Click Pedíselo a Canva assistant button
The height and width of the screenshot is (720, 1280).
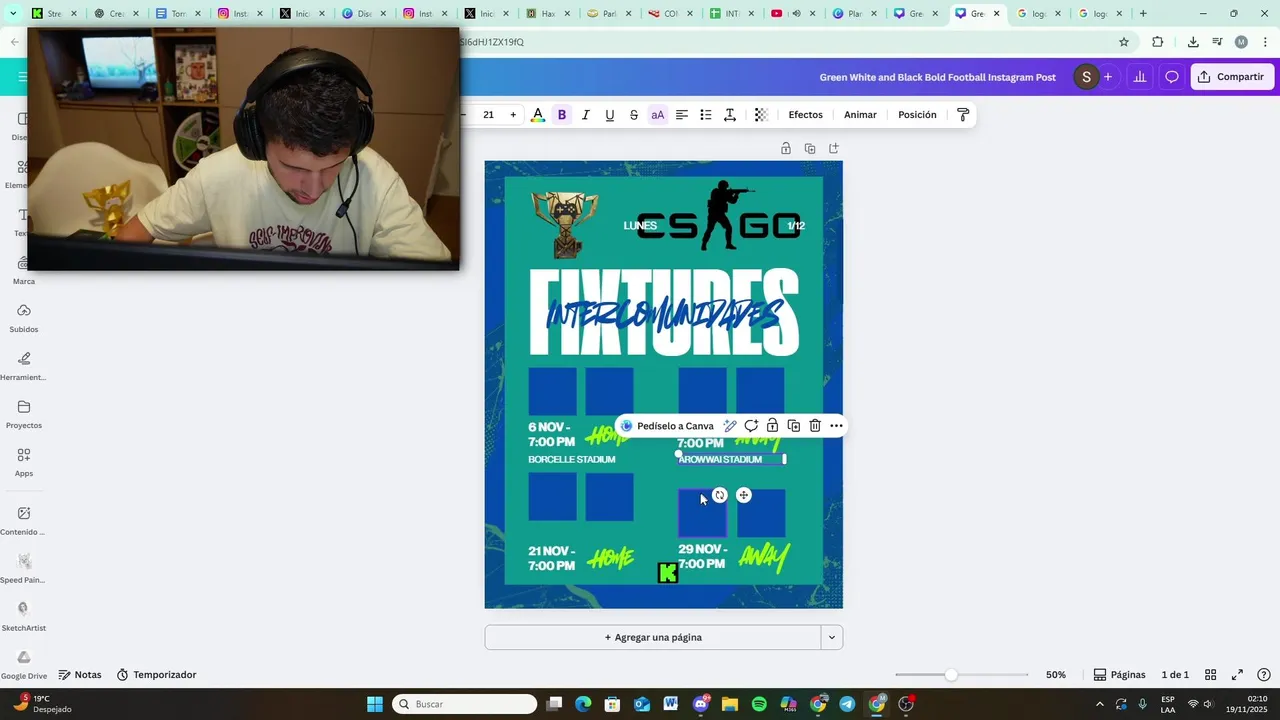[x=667, y=426]
